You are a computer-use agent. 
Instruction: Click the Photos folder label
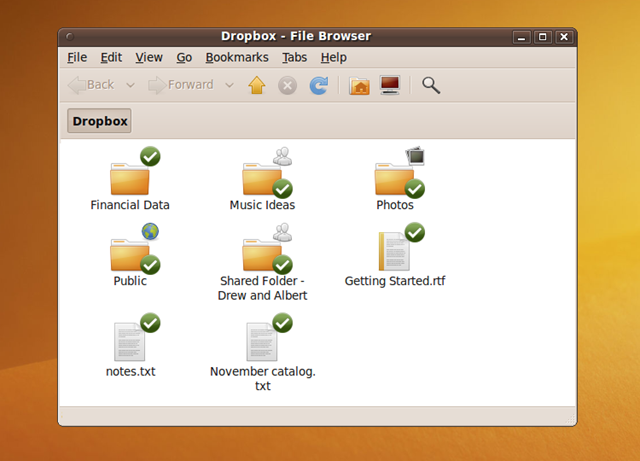tap(395, 205)
